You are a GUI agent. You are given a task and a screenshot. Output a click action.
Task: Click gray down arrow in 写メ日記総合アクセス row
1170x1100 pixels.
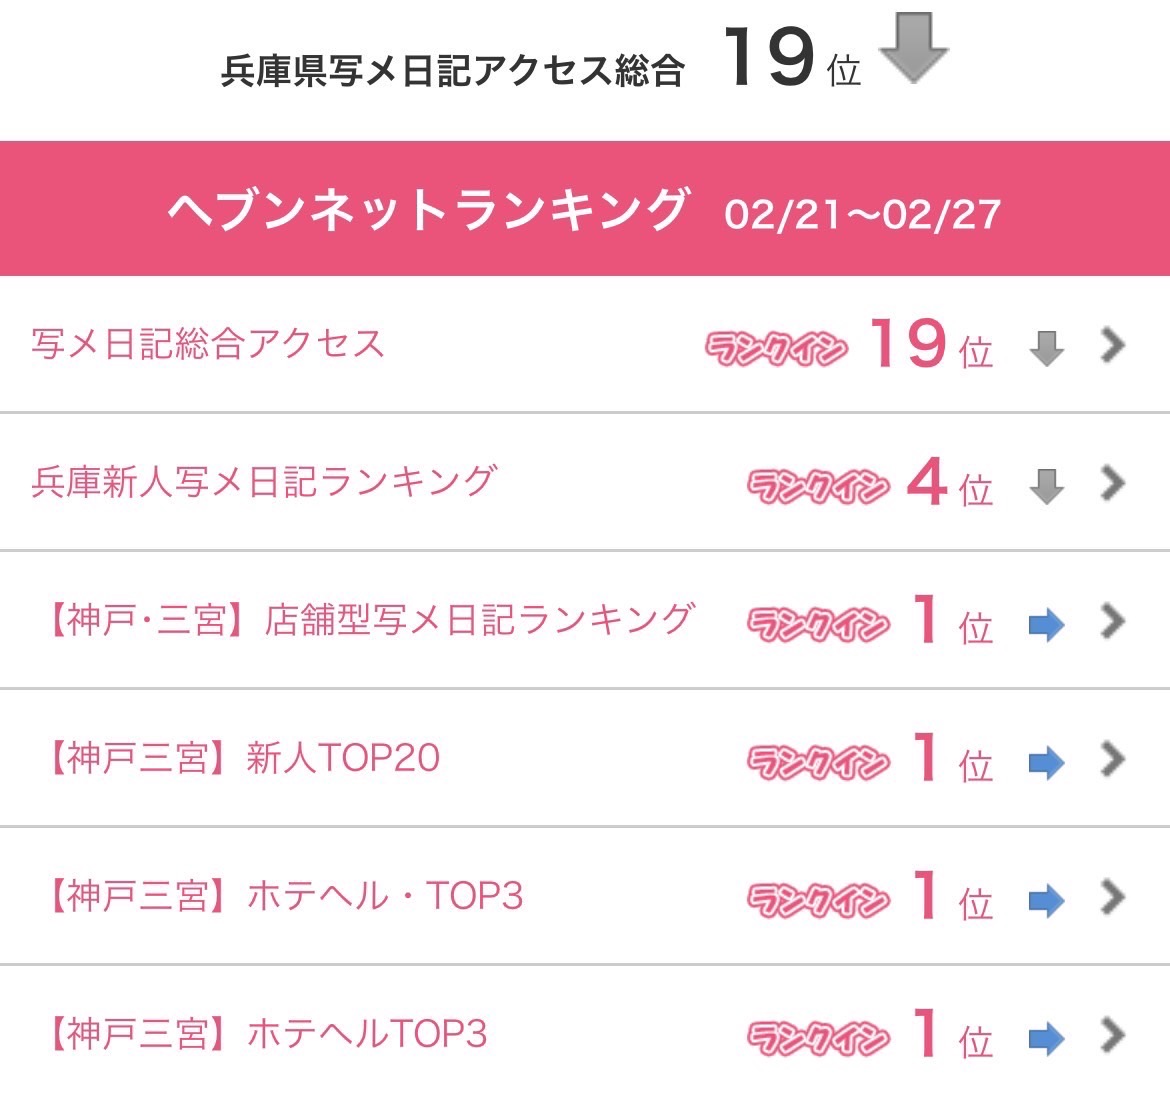tap(1046, 349)
